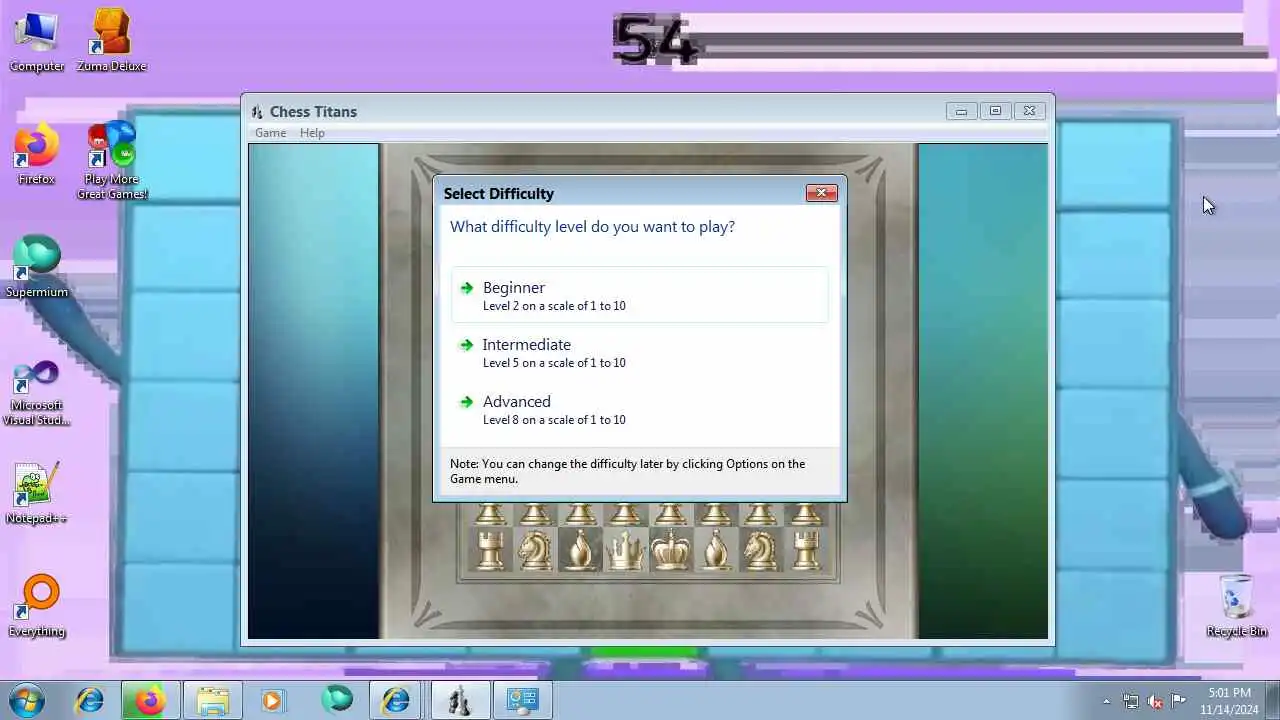This screenshot has width=1280, height=720.
Task: Close the Chess Titans window
Action: (x=1029, y=111)
